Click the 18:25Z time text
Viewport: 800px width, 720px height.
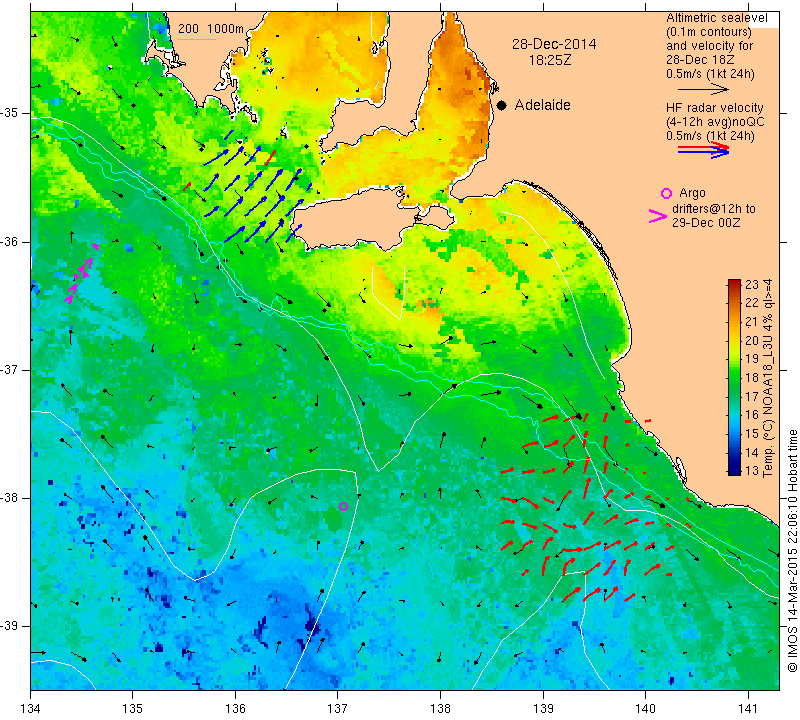pos(550,60)
